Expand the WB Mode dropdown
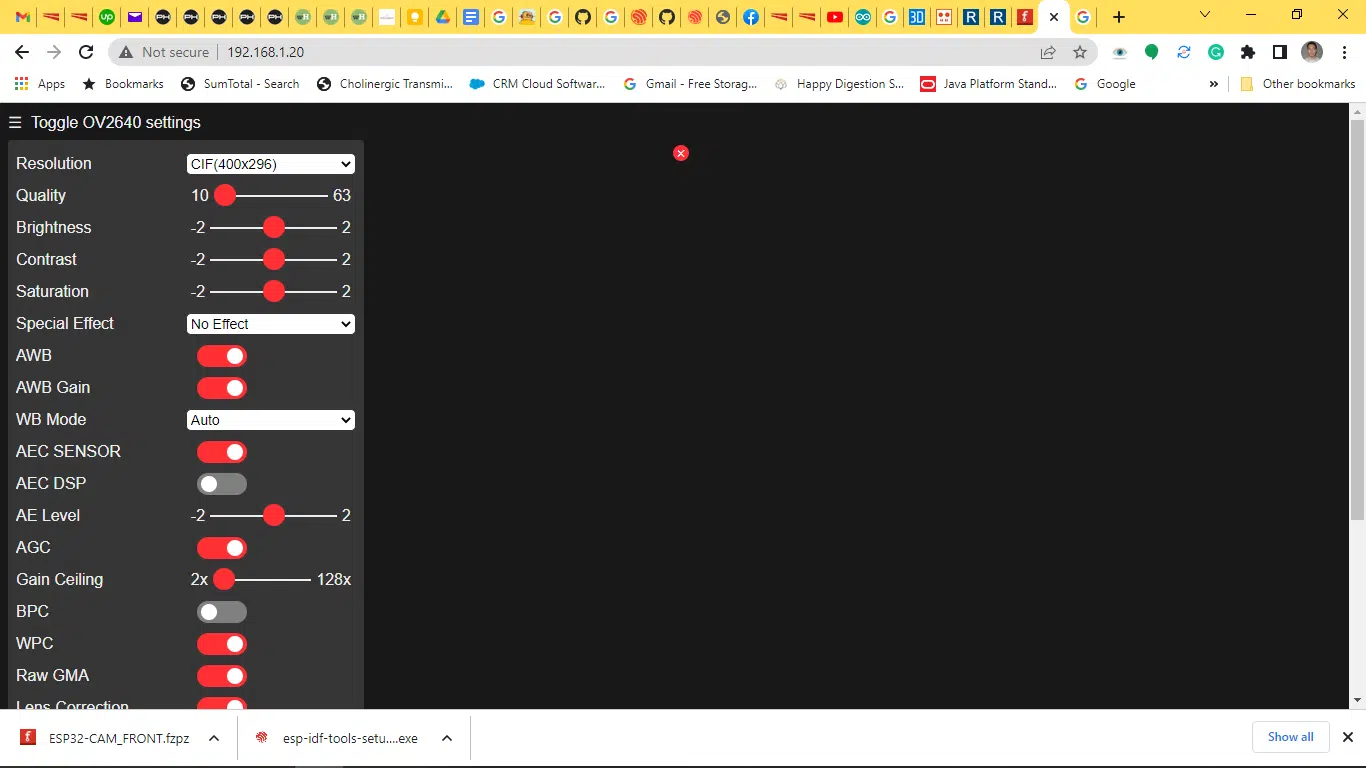The height and width of the screenshot is (768, 1366). point(271,420)
